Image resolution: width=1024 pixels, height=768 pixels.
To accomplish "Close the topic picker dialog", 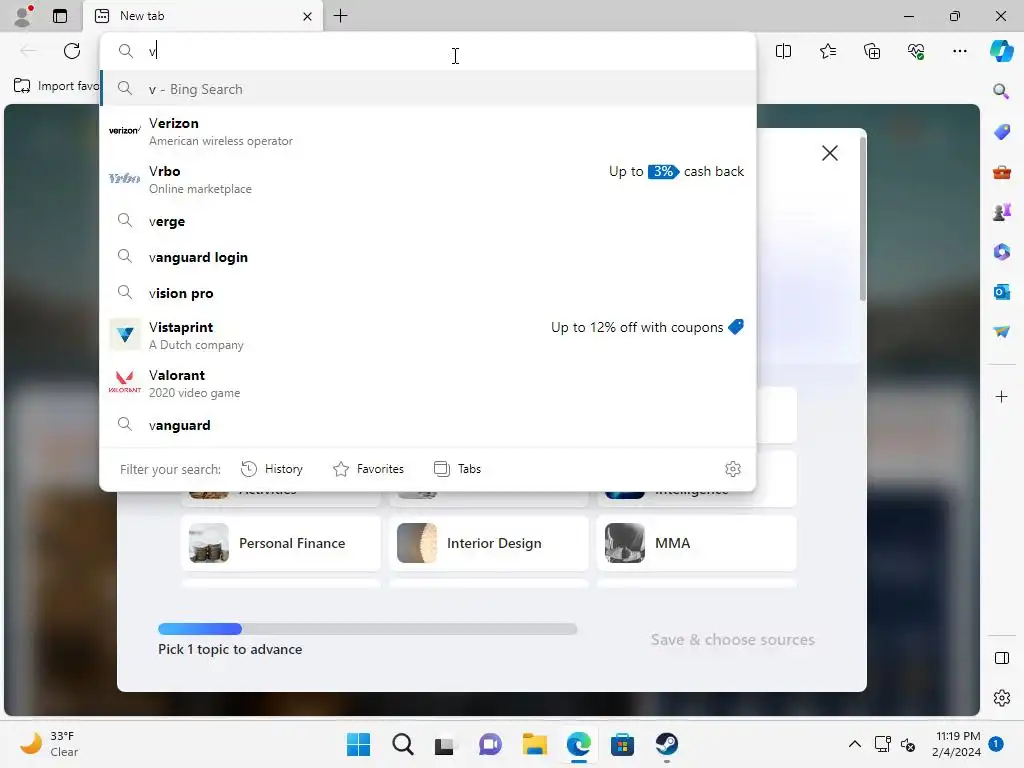I will (829, 153).
